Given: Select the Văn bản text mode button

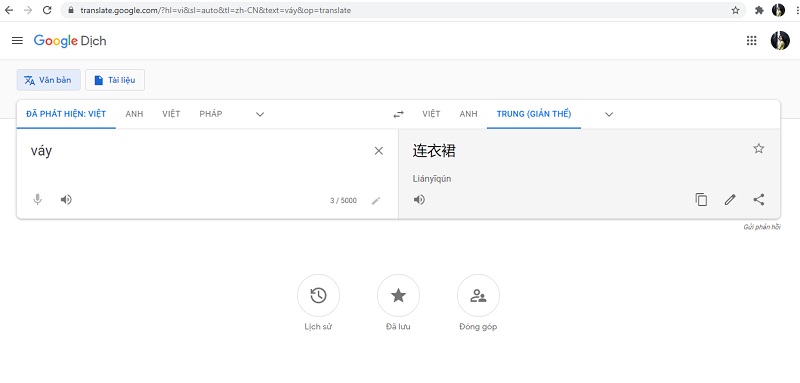Looking at the screenshot, I should pos(48,80).
